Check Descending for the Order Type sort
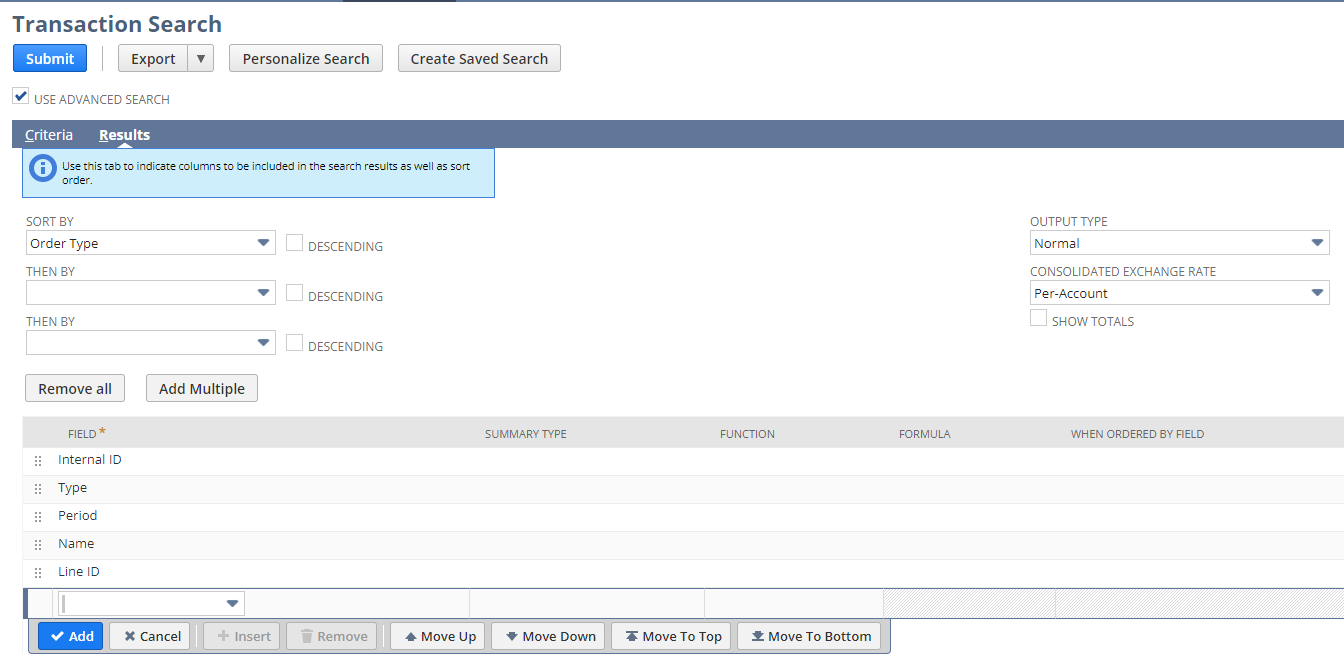 [294, 242]
